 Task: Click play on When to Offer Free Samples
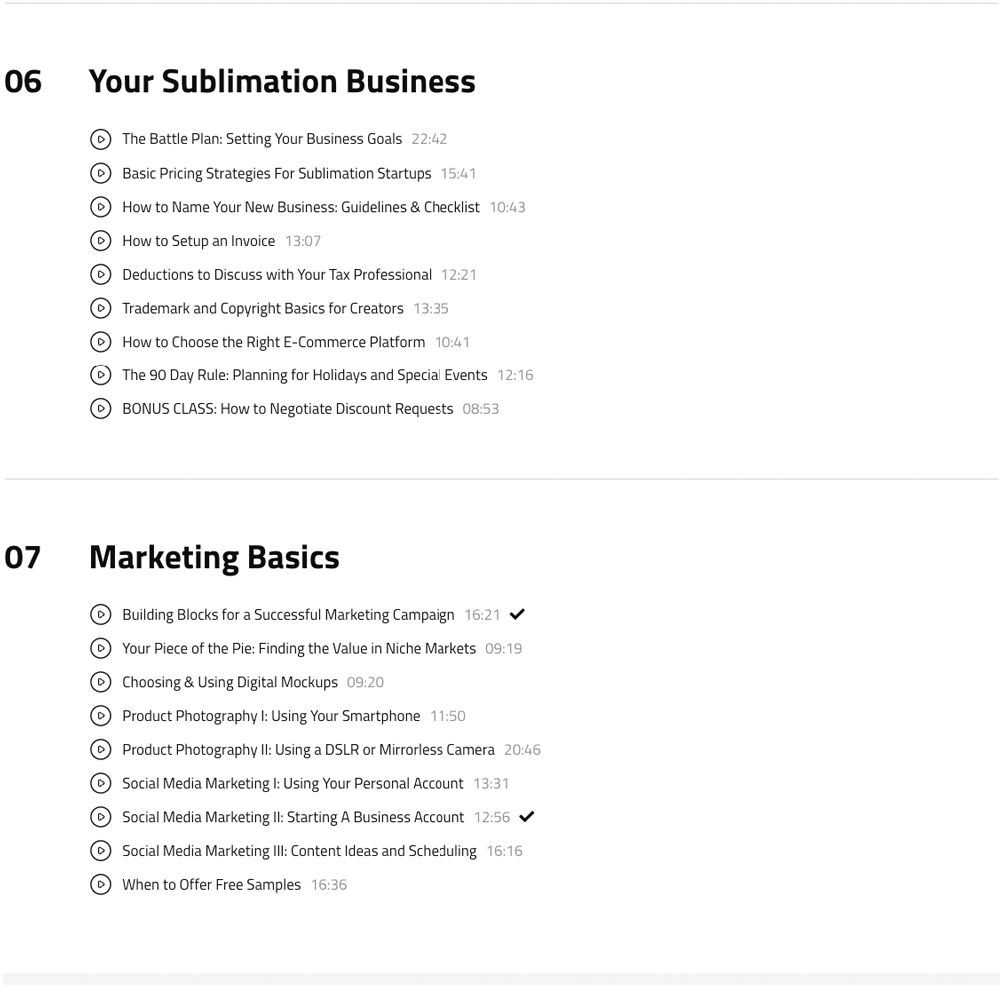coord(100,884)
